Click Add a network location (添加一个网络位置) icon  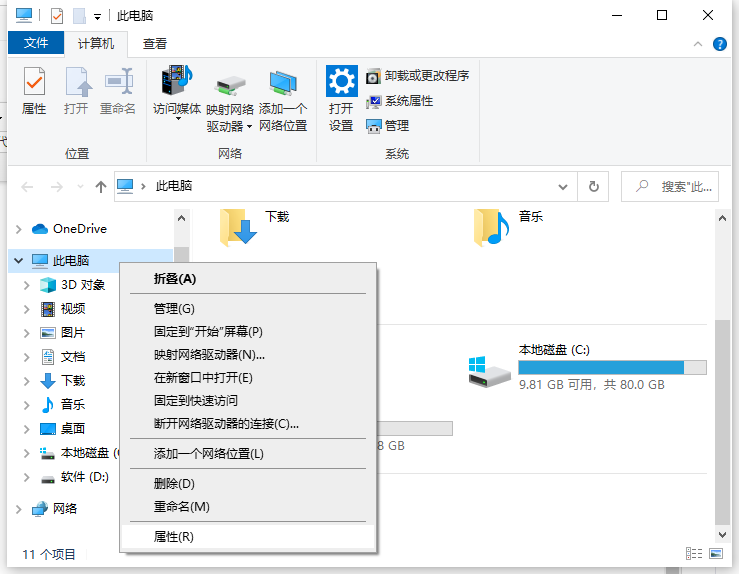click(283, 82)
